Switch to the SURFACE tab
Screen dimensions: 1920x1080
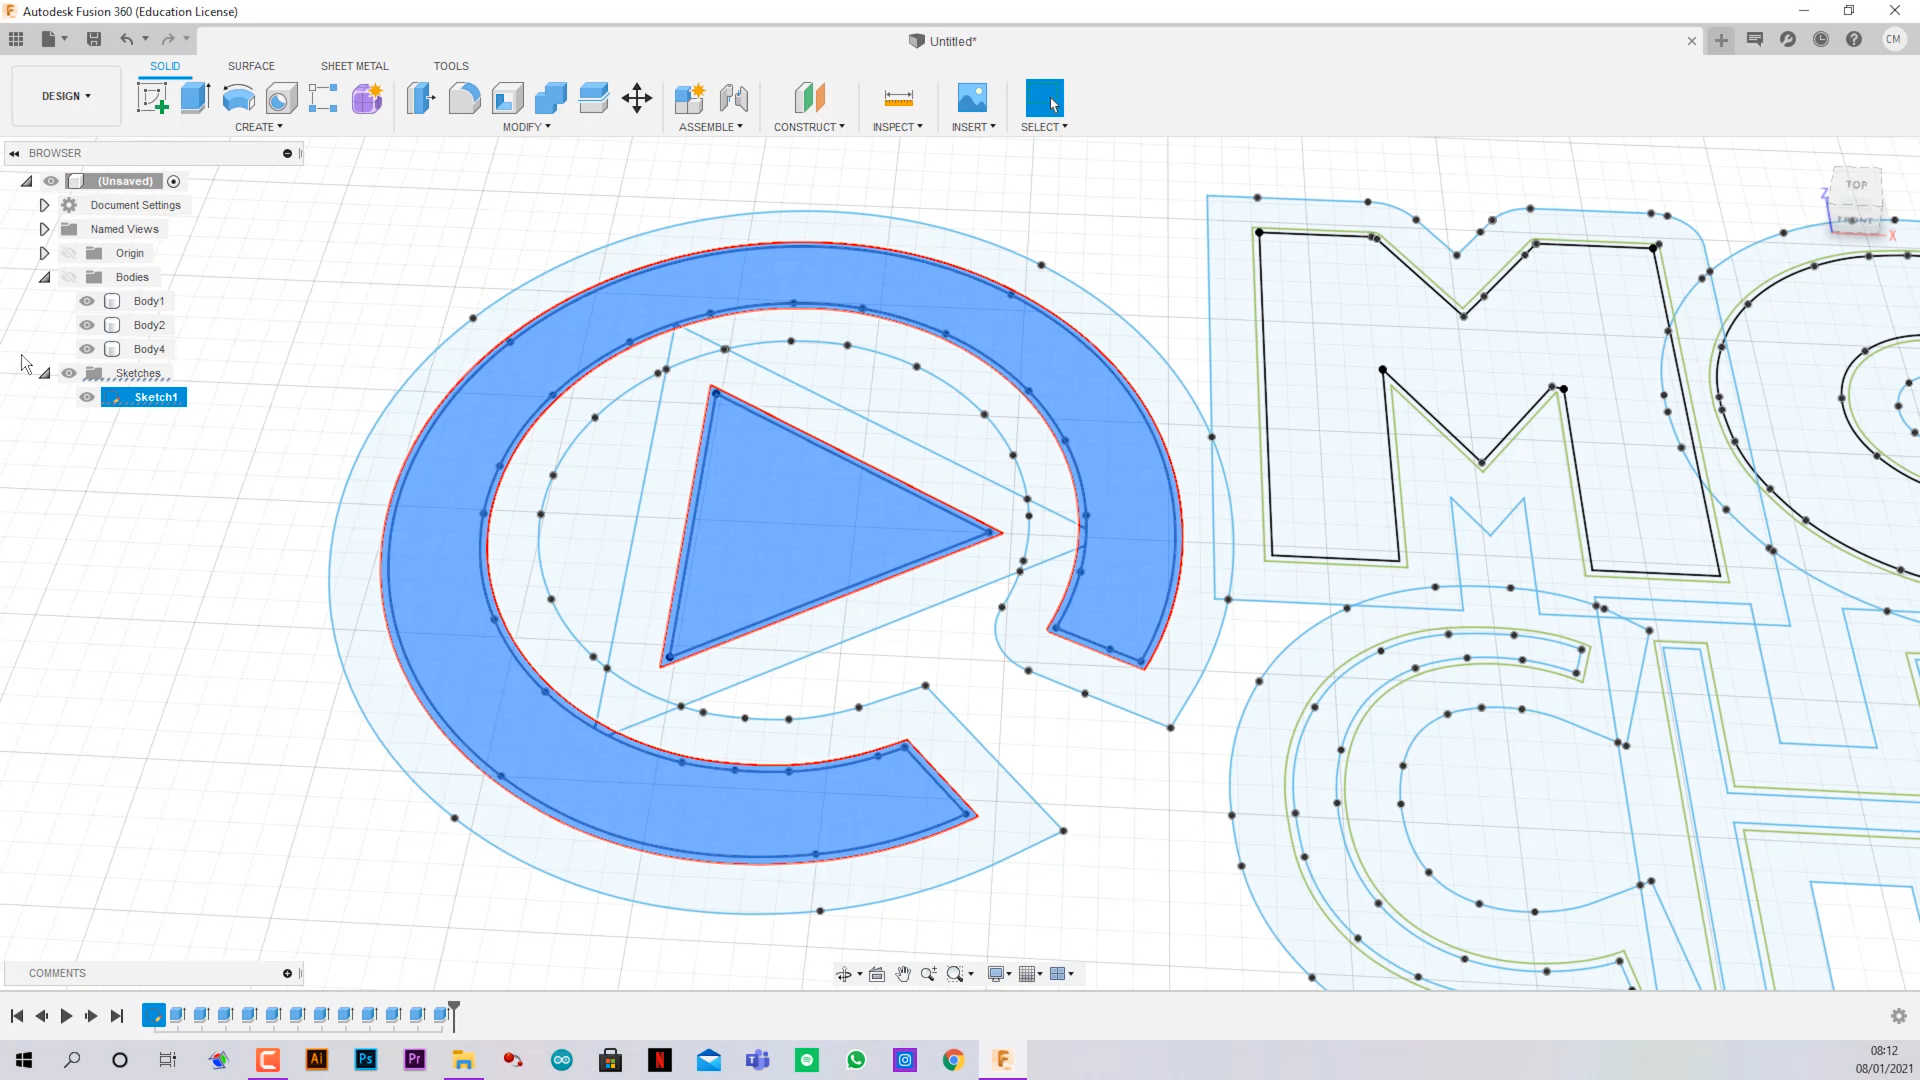pos(251,66)
